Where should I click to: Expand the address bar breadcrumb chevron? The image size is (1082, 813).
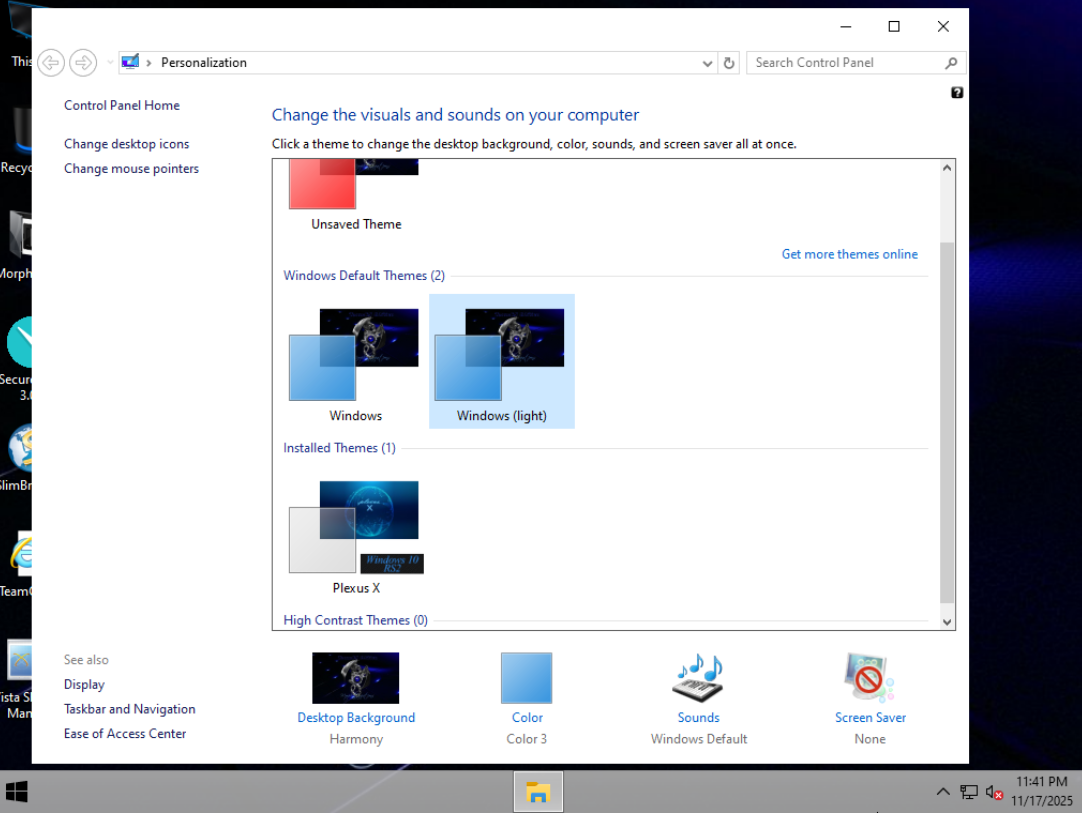point(148,63)
